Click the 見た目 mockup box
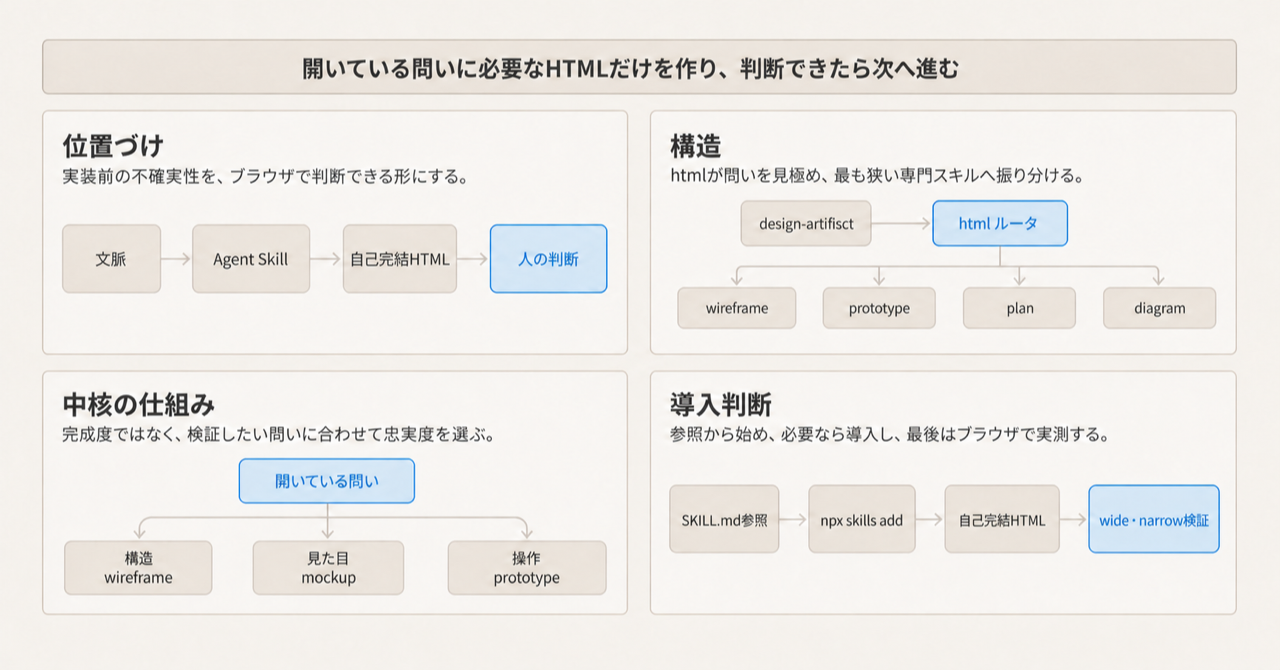 329,568
